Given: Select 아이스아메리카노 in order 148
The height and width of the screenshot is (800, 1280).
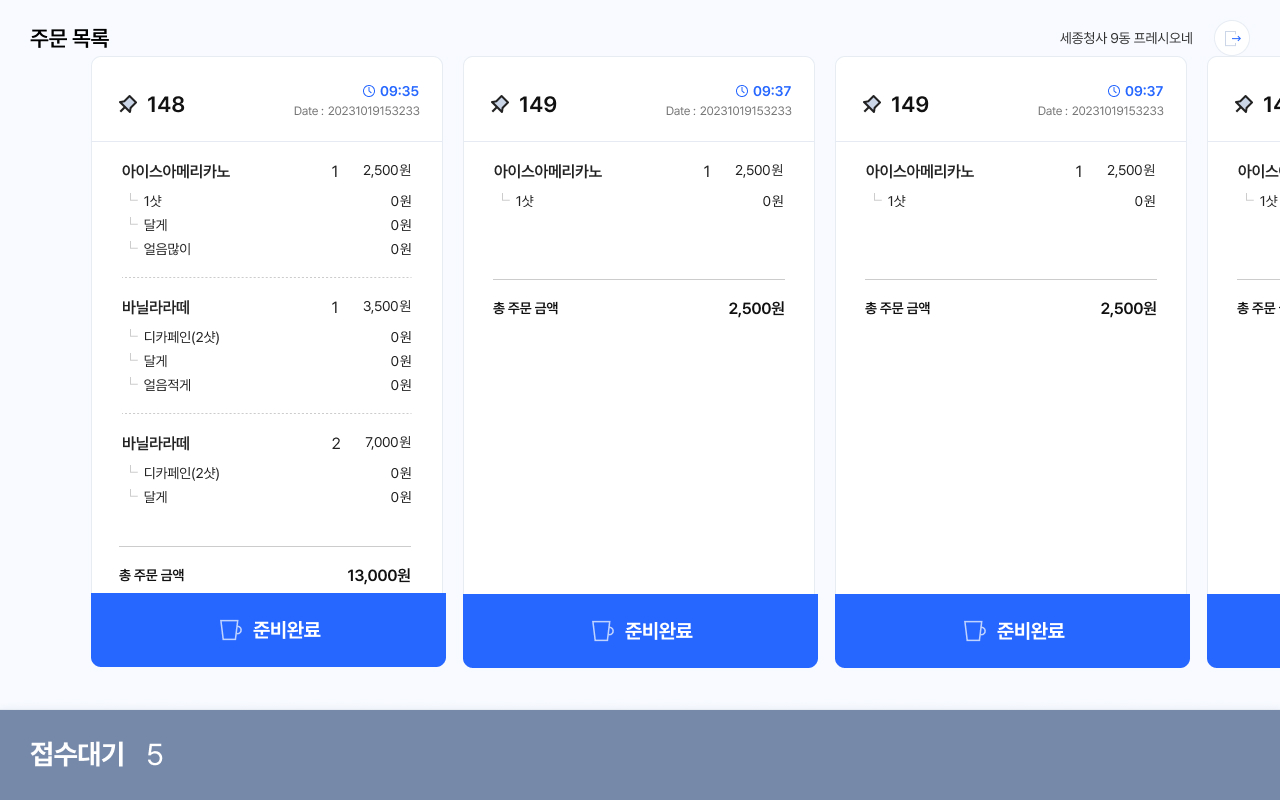Looking at the screenshot, I should [176, 171].
